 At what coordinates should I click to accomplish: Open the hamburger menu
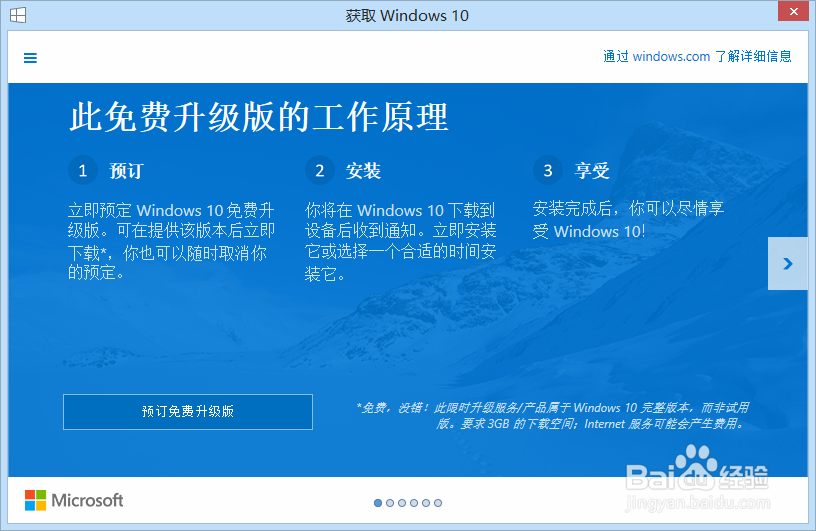(x=30, y=58)
